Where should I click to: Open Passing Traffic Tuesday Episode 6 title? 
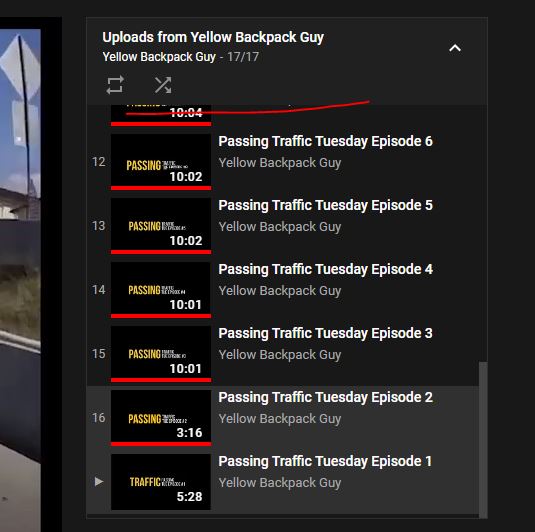(x=326, y=141)
